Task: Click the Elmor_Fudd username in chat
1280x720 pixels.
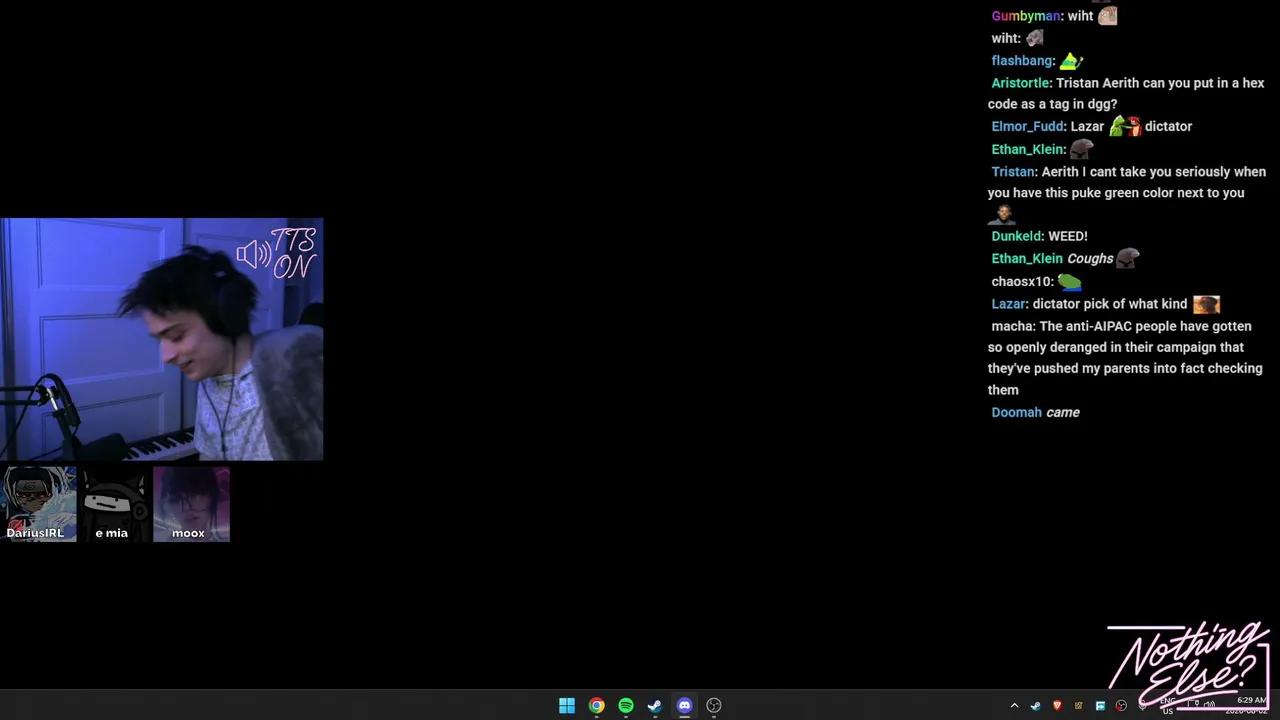Action: (x=1027, y=126)
